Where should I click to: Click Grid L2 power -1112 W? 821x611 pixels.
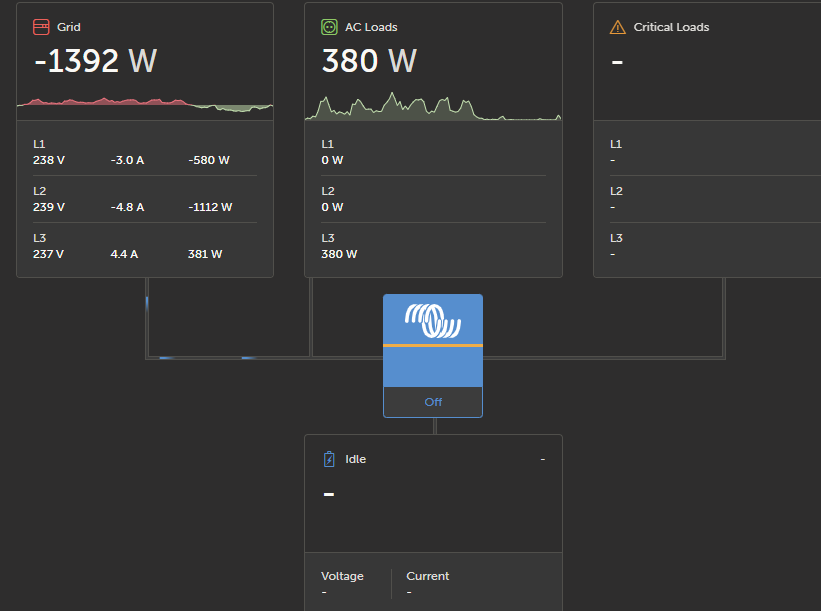click(210, 207)
